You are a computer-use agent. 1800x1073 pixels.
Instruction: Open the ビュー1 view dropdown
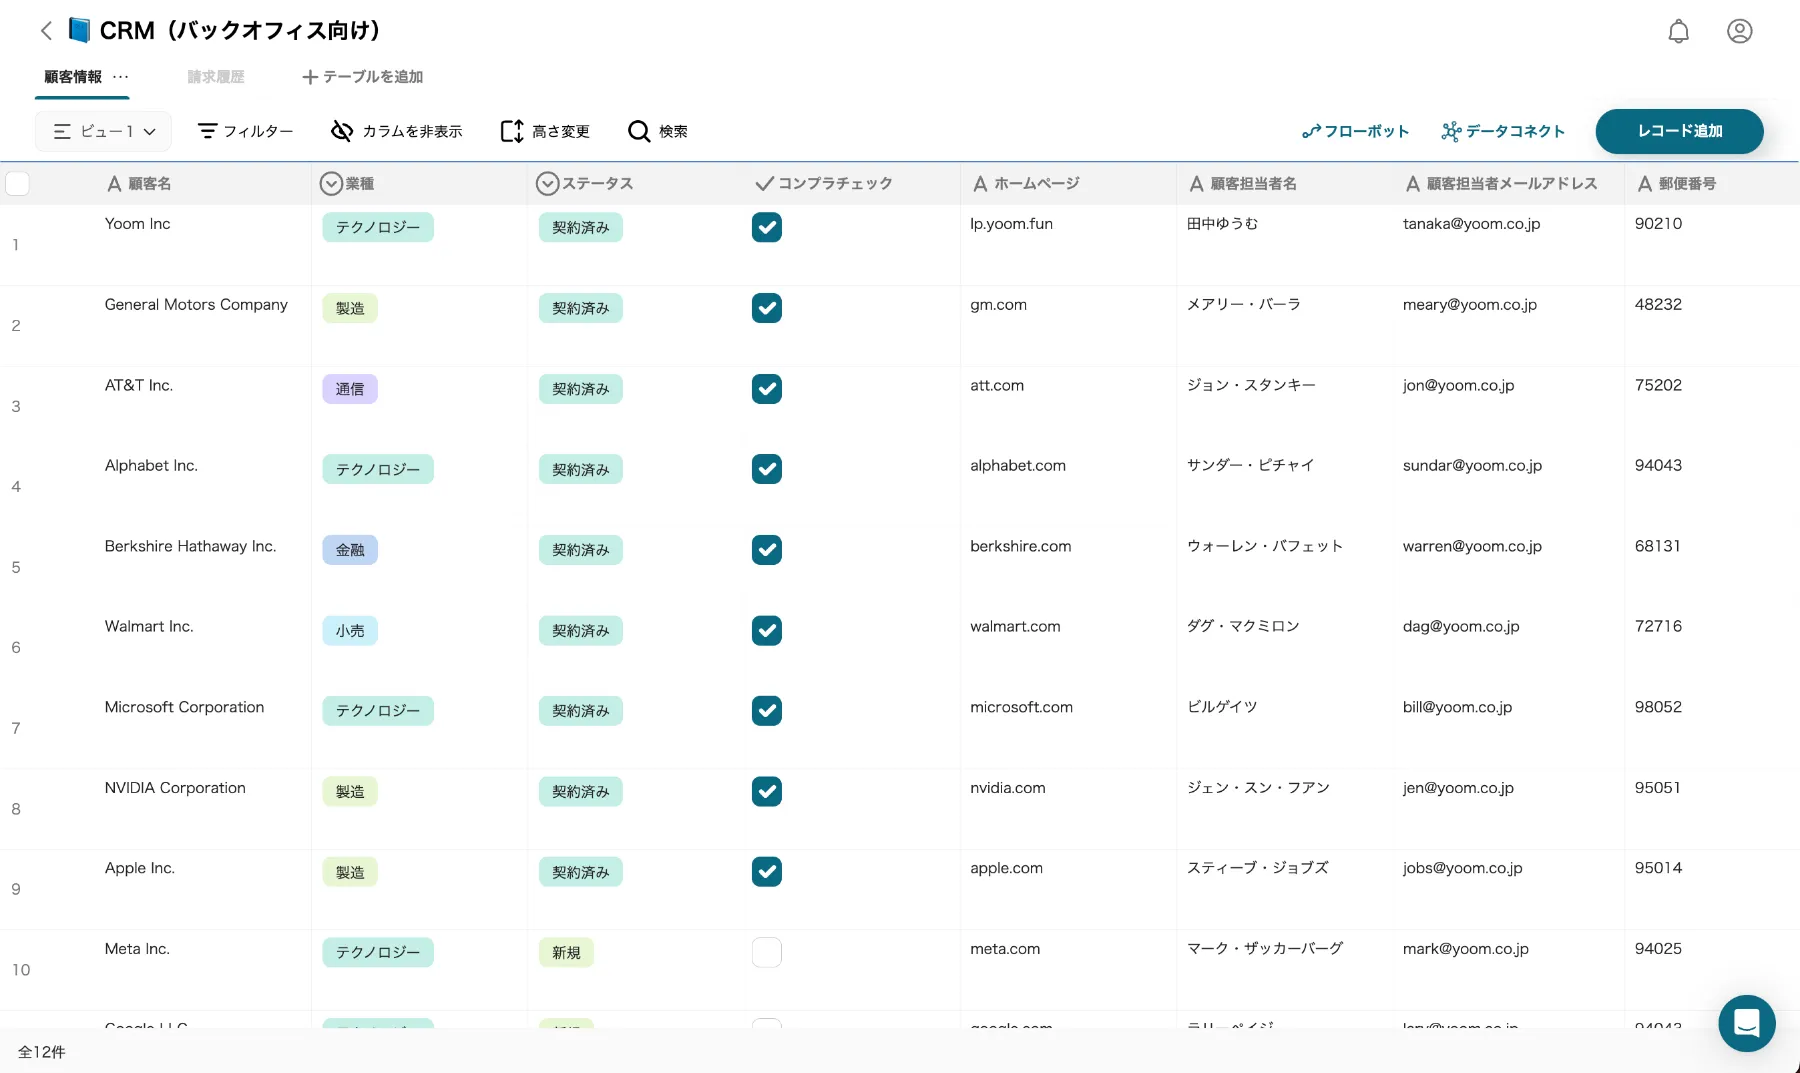click(x=103, y=131)
